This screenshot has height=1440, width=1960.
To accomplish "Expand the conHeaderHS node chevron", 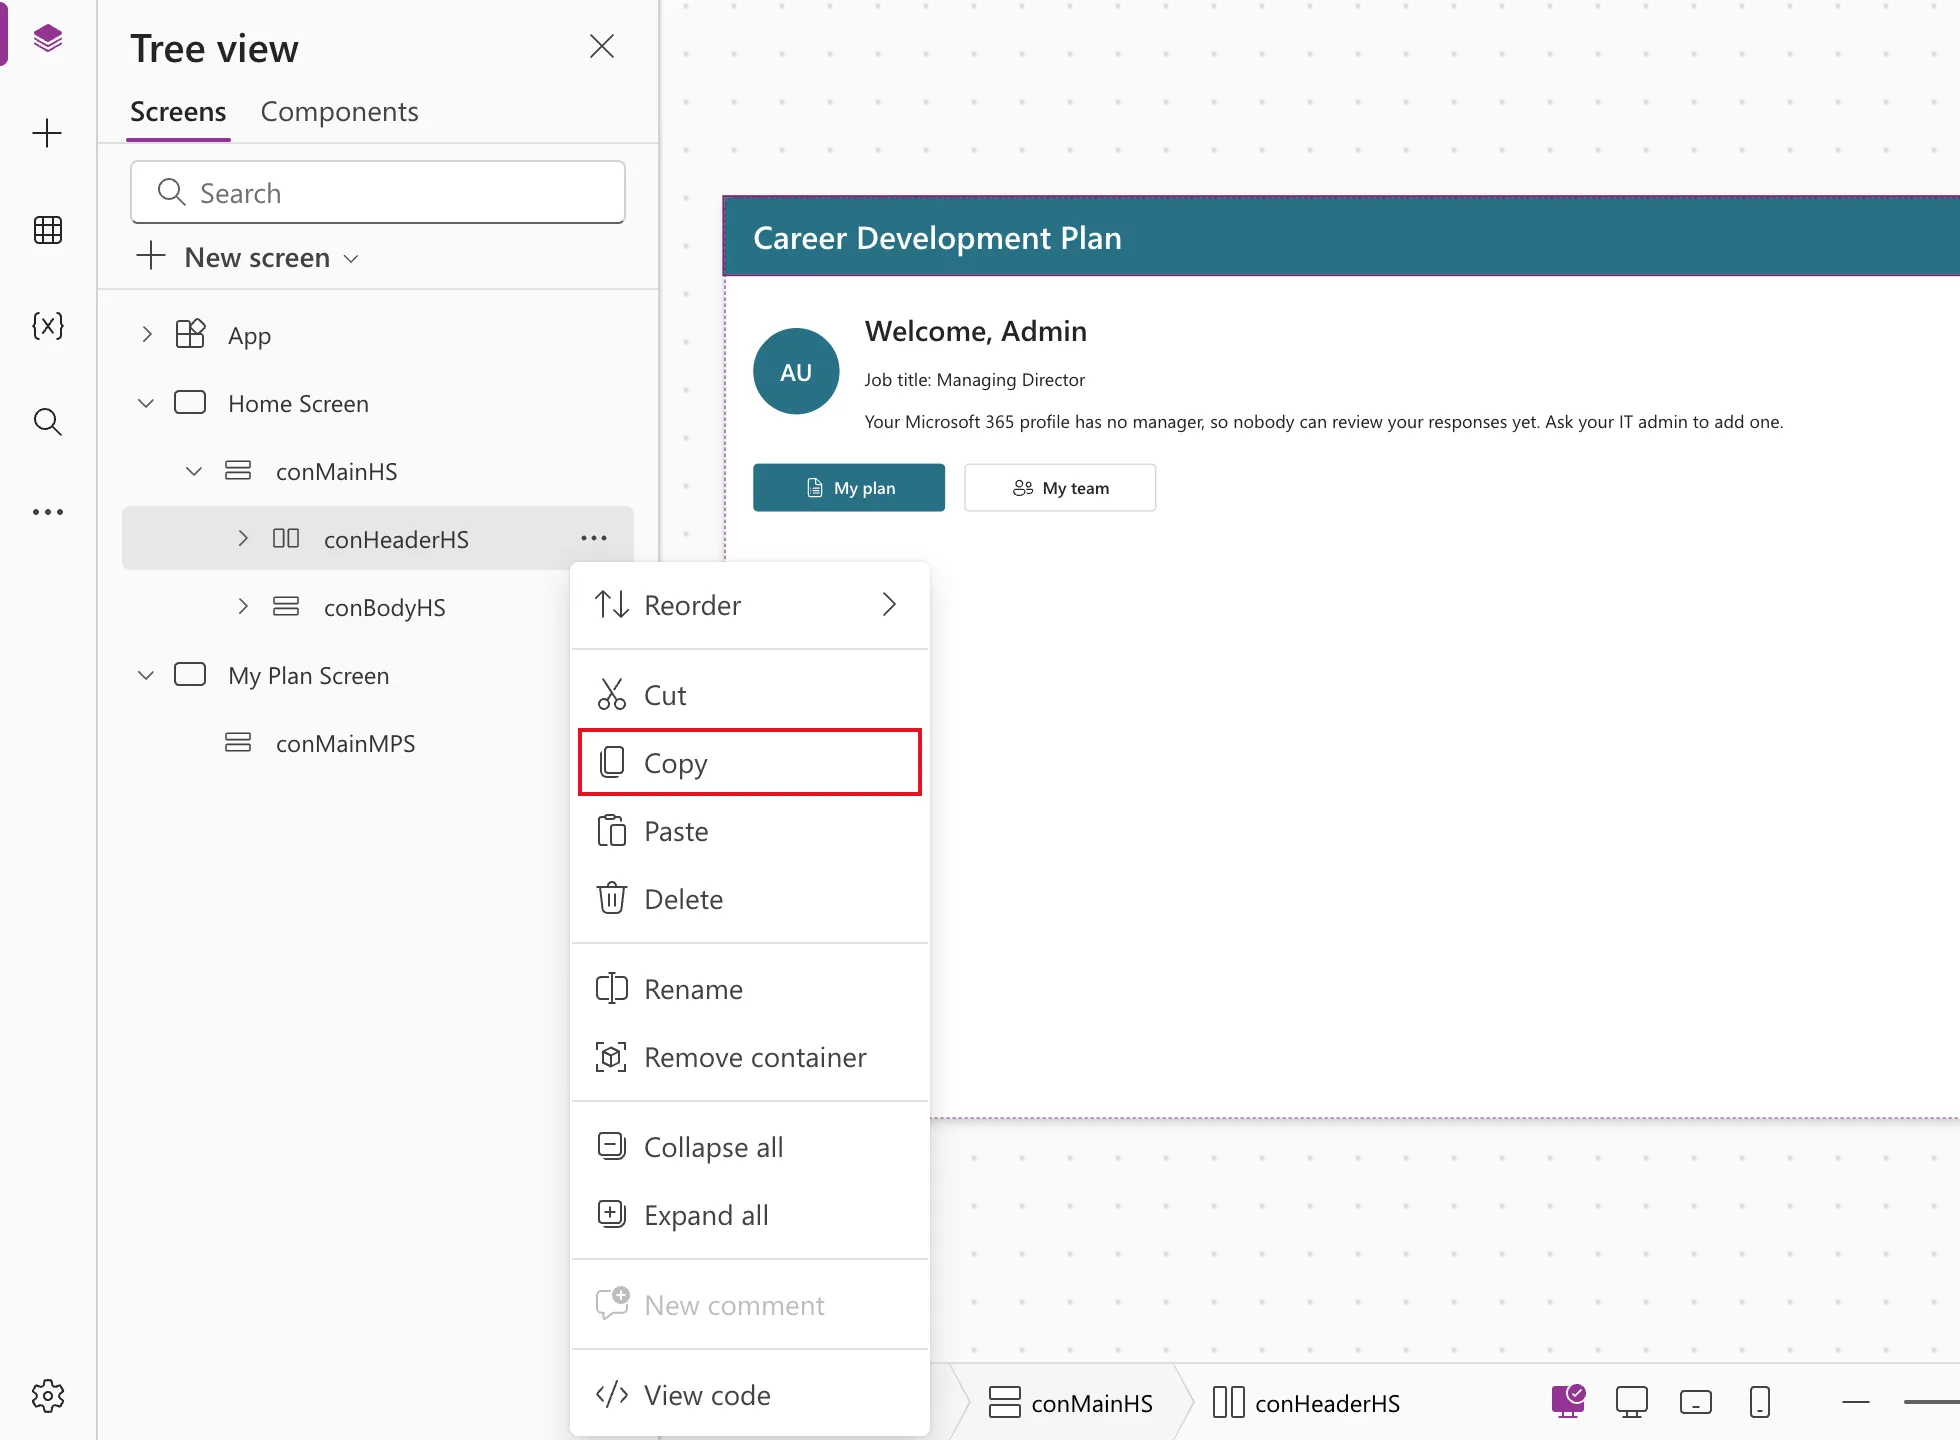I will pyautogui.click(x=243, y=538).
